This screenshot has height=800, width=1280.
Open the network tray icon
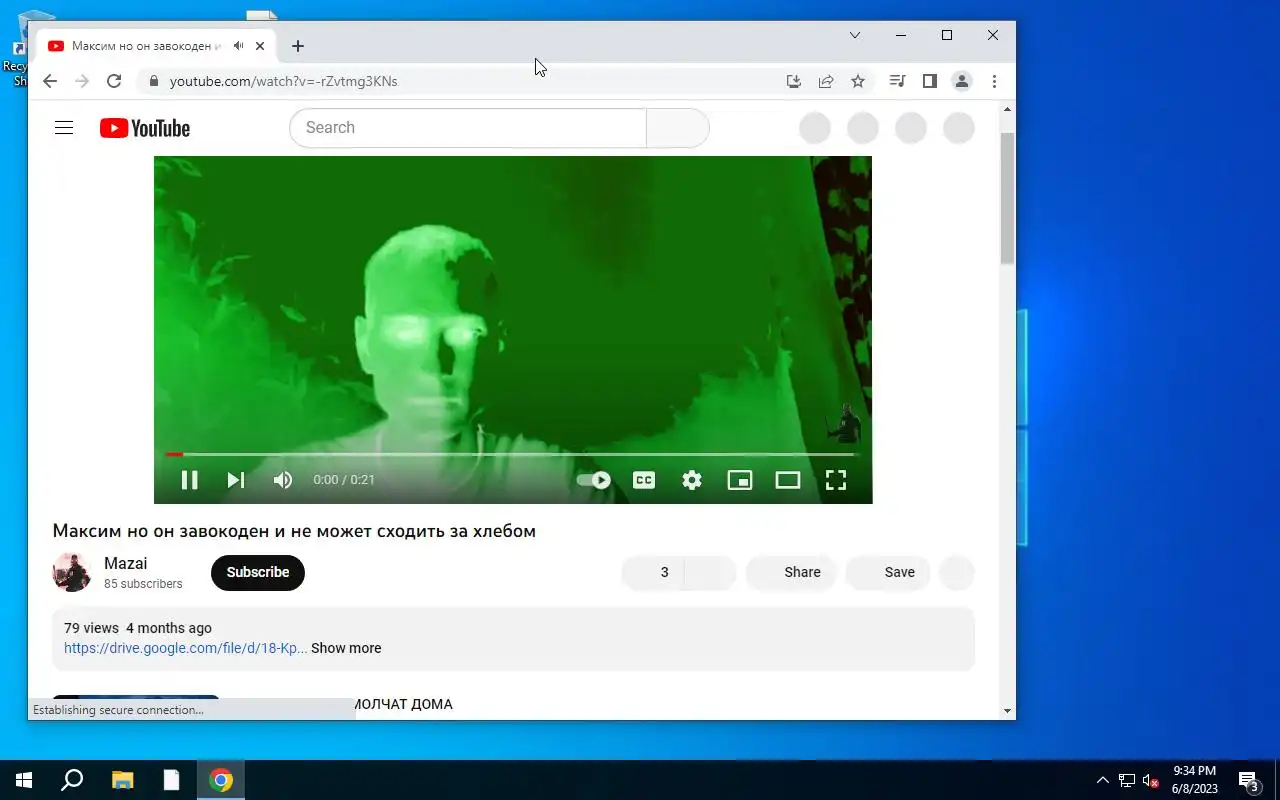pyautogui.click(x=1127, y=780)
